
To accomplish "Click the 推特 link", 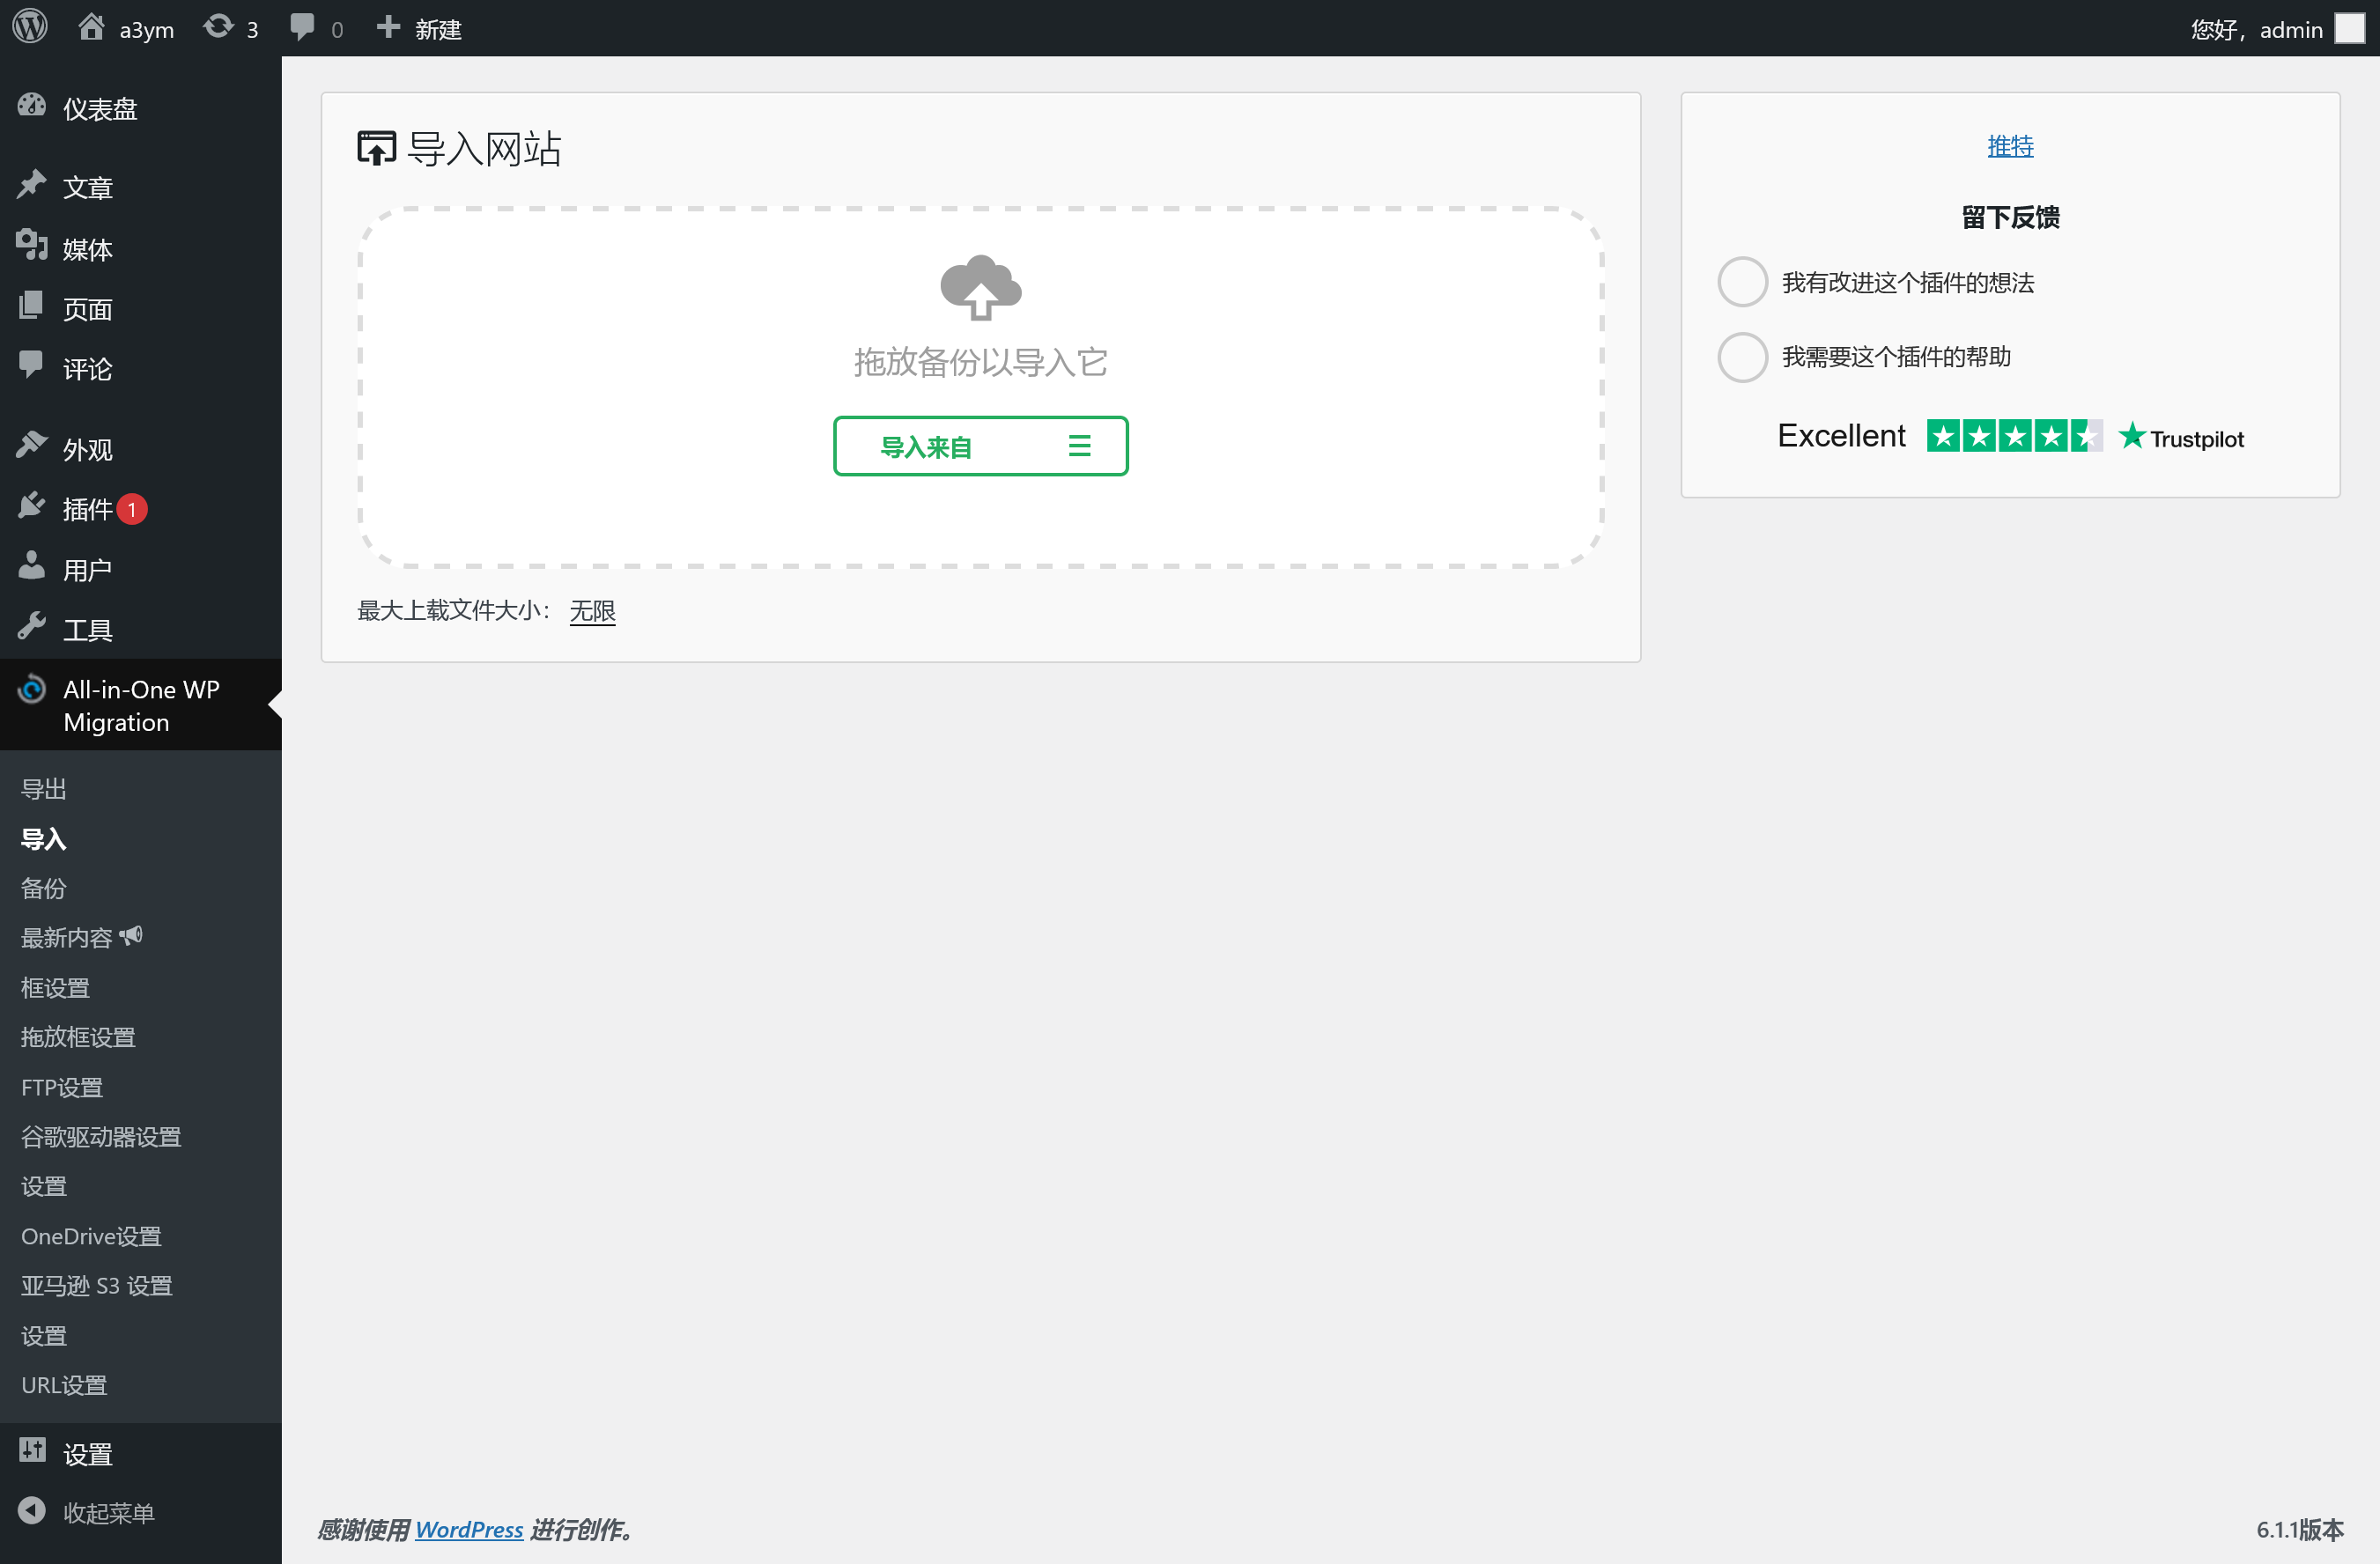I will 2010,146.
